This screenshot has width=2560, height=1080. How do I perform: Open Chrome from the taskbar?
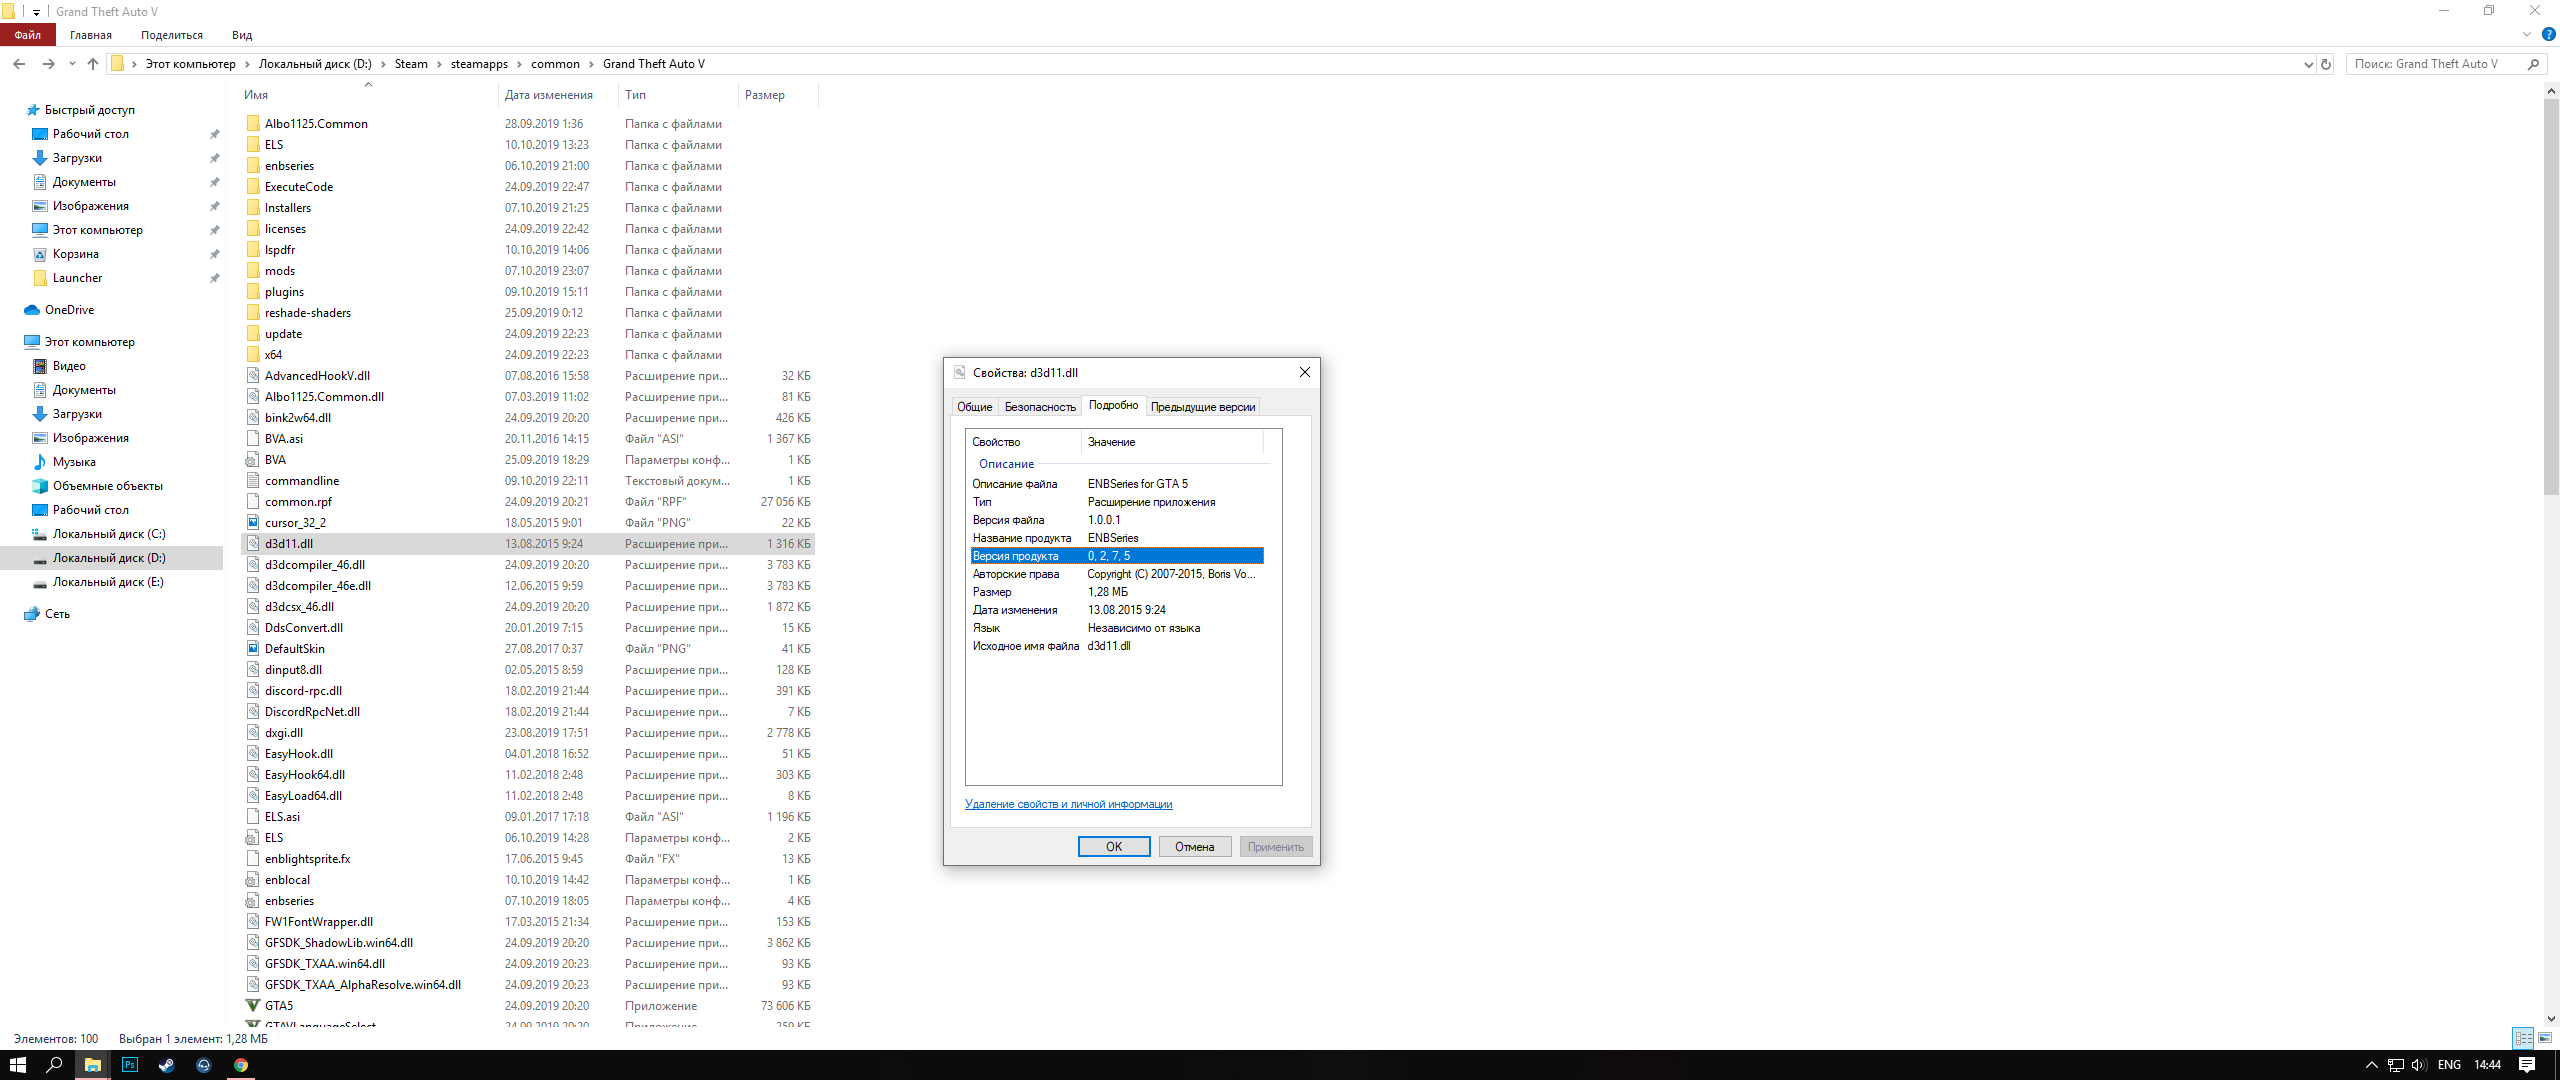click(241, 1065)
